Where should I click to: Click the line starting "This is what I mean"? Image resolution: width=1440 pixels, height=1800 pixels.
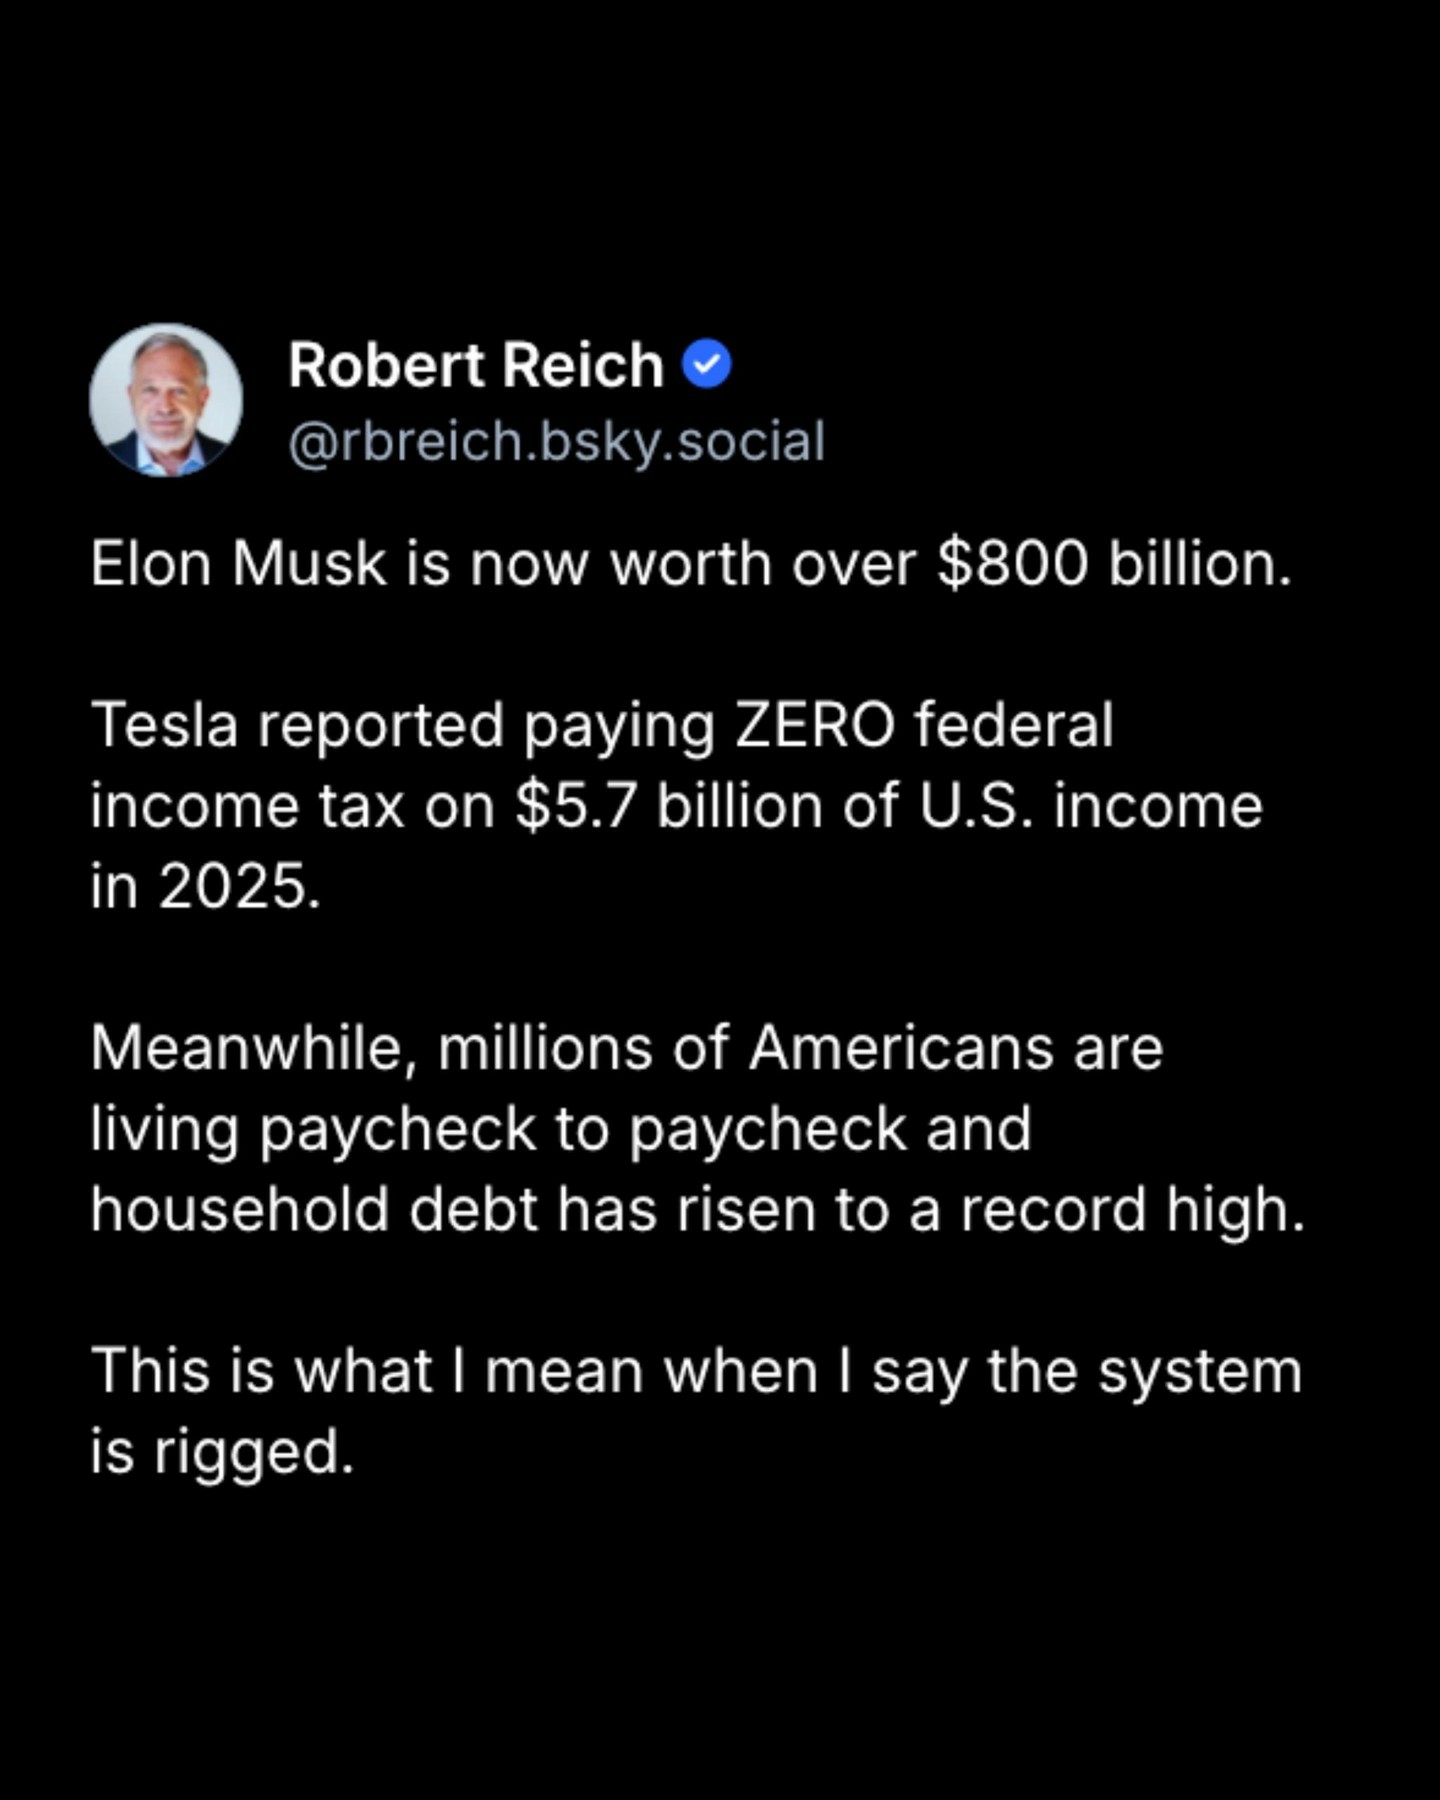(696, 1371)
